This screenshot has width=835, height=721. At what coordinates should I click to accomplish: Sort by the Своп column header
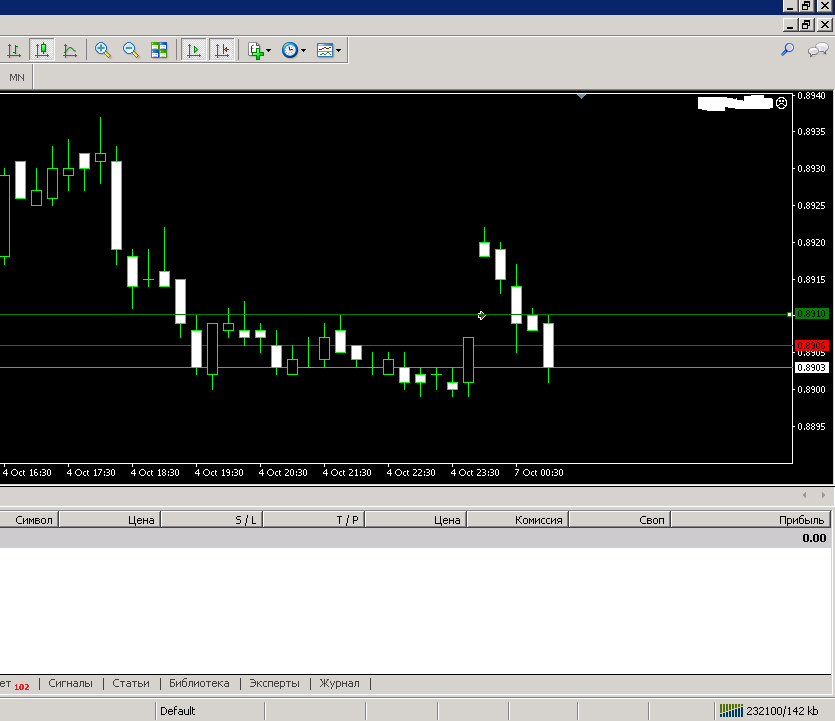620,520
